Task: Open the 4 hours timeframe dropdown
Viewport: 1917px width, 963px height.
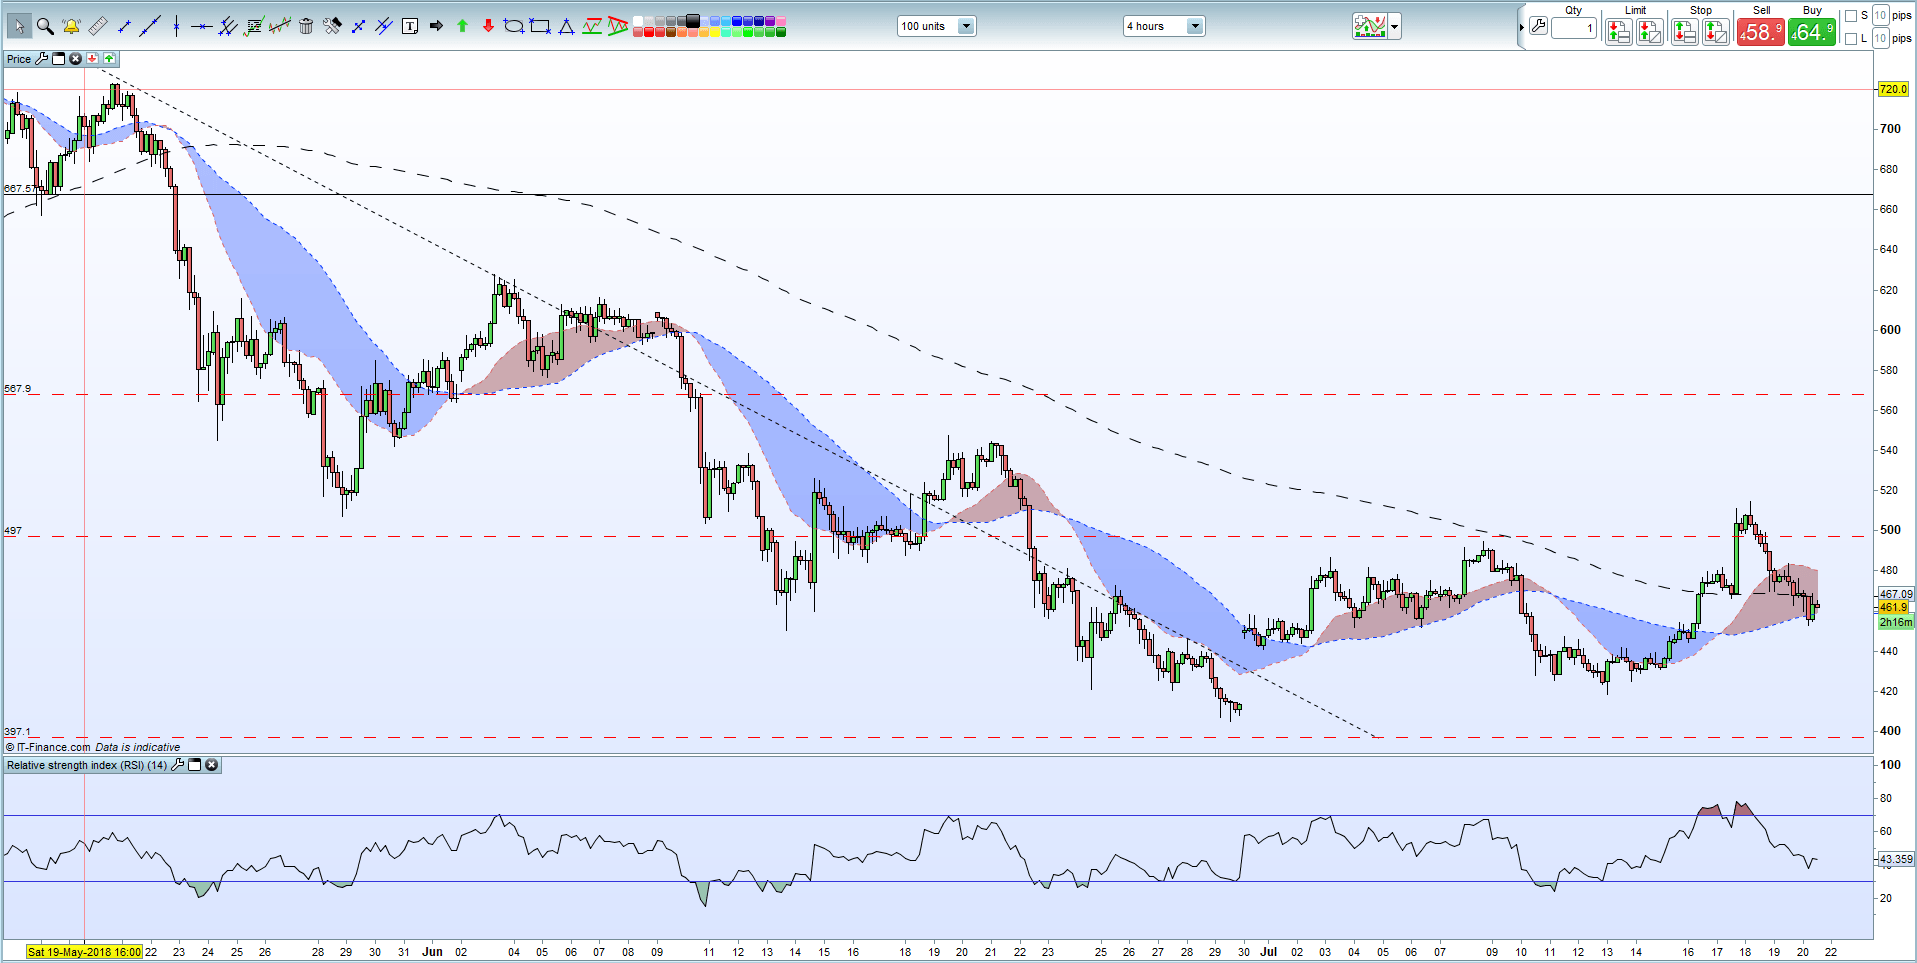Action: point(1194,26)
